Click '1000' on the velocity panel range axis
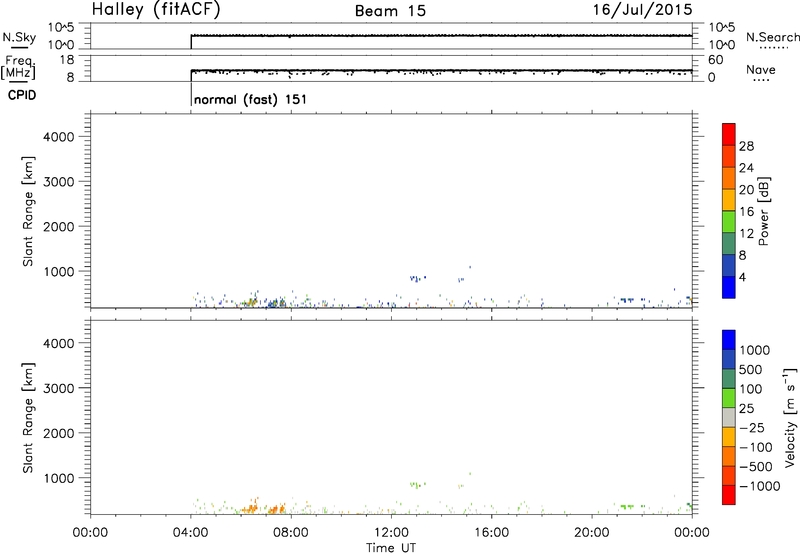The height and width of the screenshot is (554, 800). [x=59, y=478]
